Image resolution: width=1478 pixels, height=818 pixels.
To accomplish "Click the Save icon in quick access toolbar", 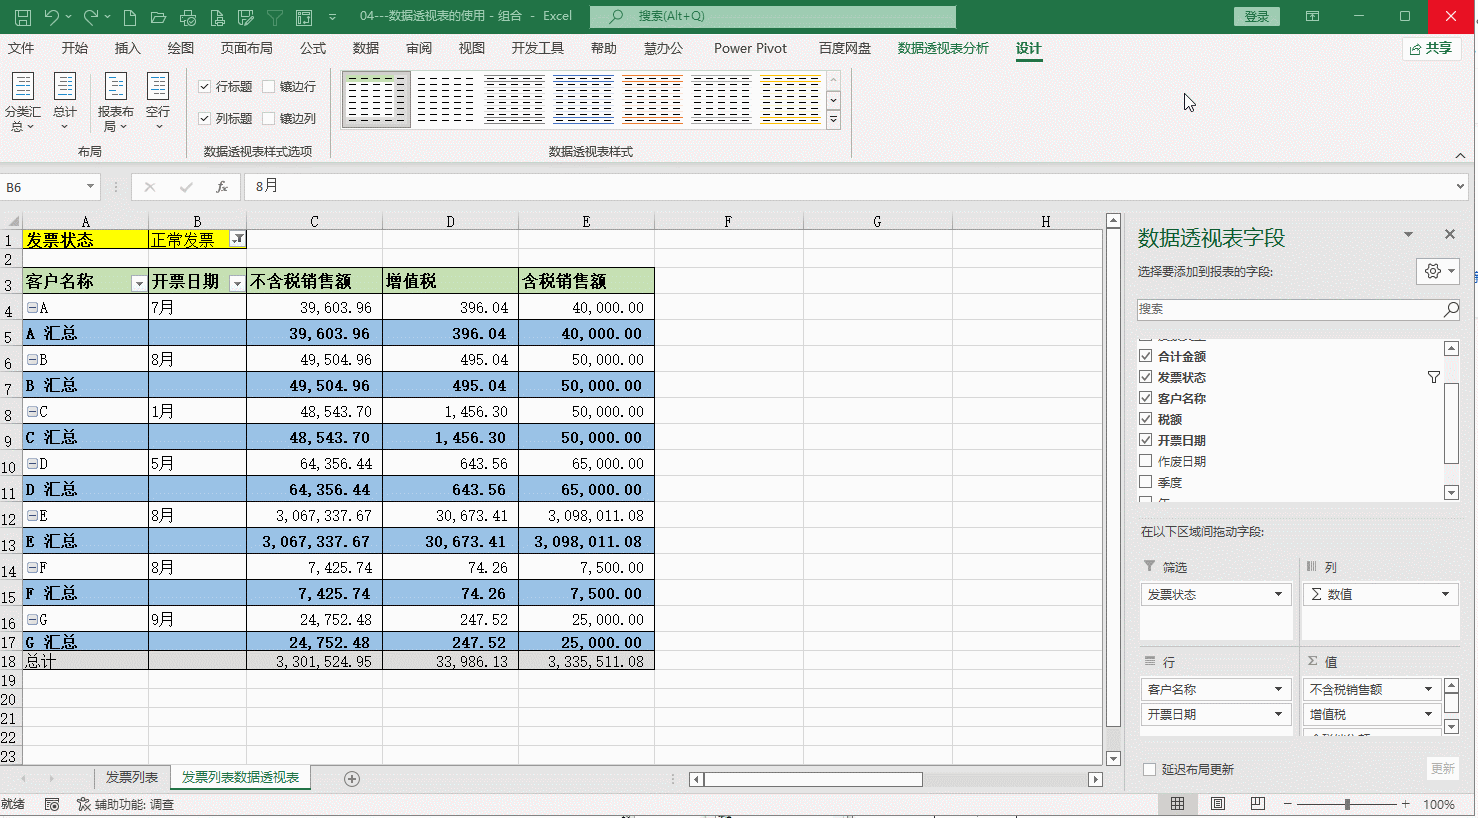I will [22, 17].
